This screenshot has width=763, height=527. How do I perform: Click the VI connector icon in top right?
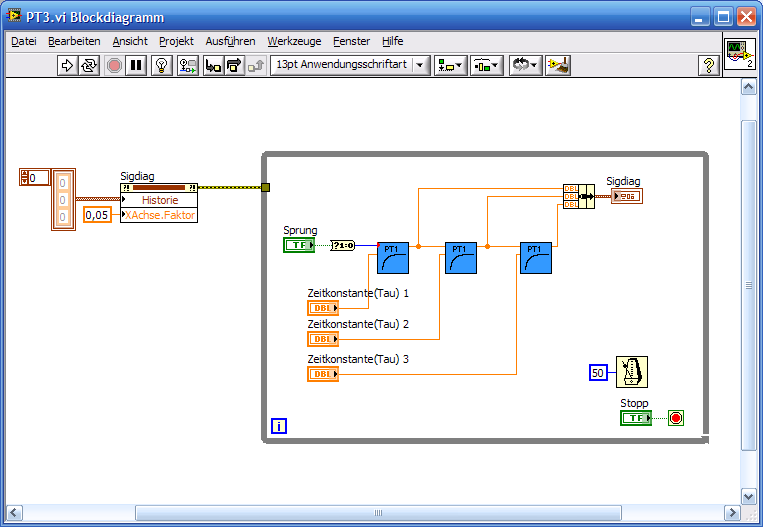point(740,54)
